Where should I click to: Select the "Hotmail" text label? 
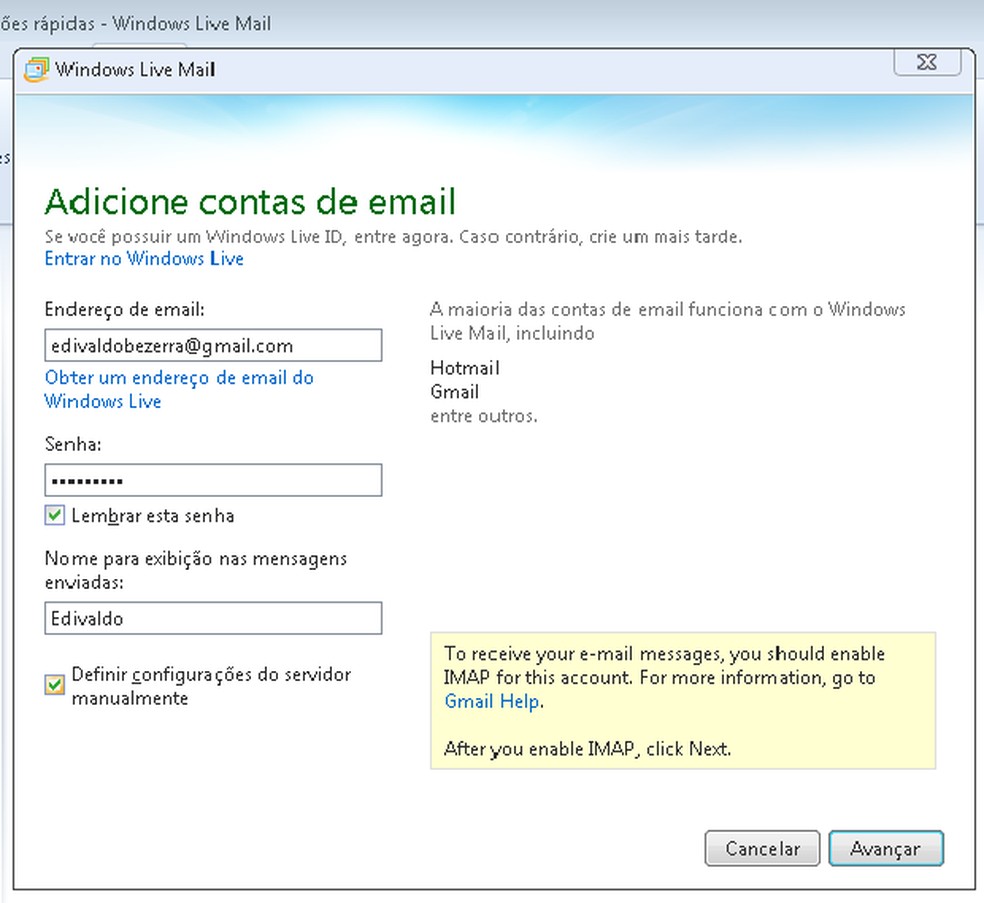tap(464, 368)
